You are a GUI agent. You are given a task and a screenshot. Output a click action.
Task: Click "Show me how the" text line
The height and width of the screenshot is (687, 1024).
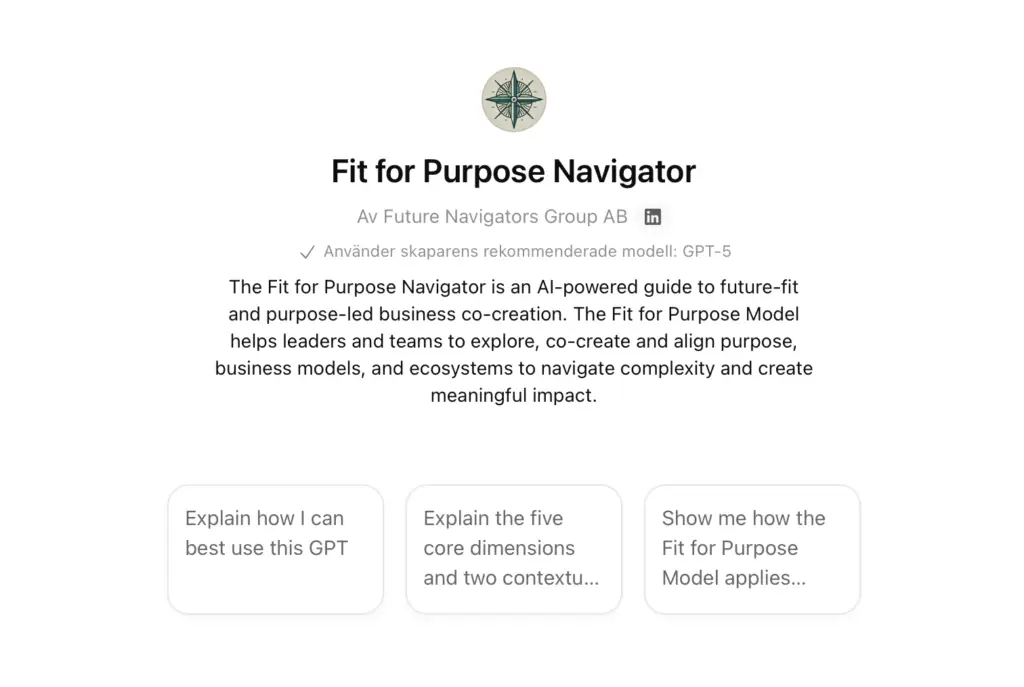pos(743,518)
